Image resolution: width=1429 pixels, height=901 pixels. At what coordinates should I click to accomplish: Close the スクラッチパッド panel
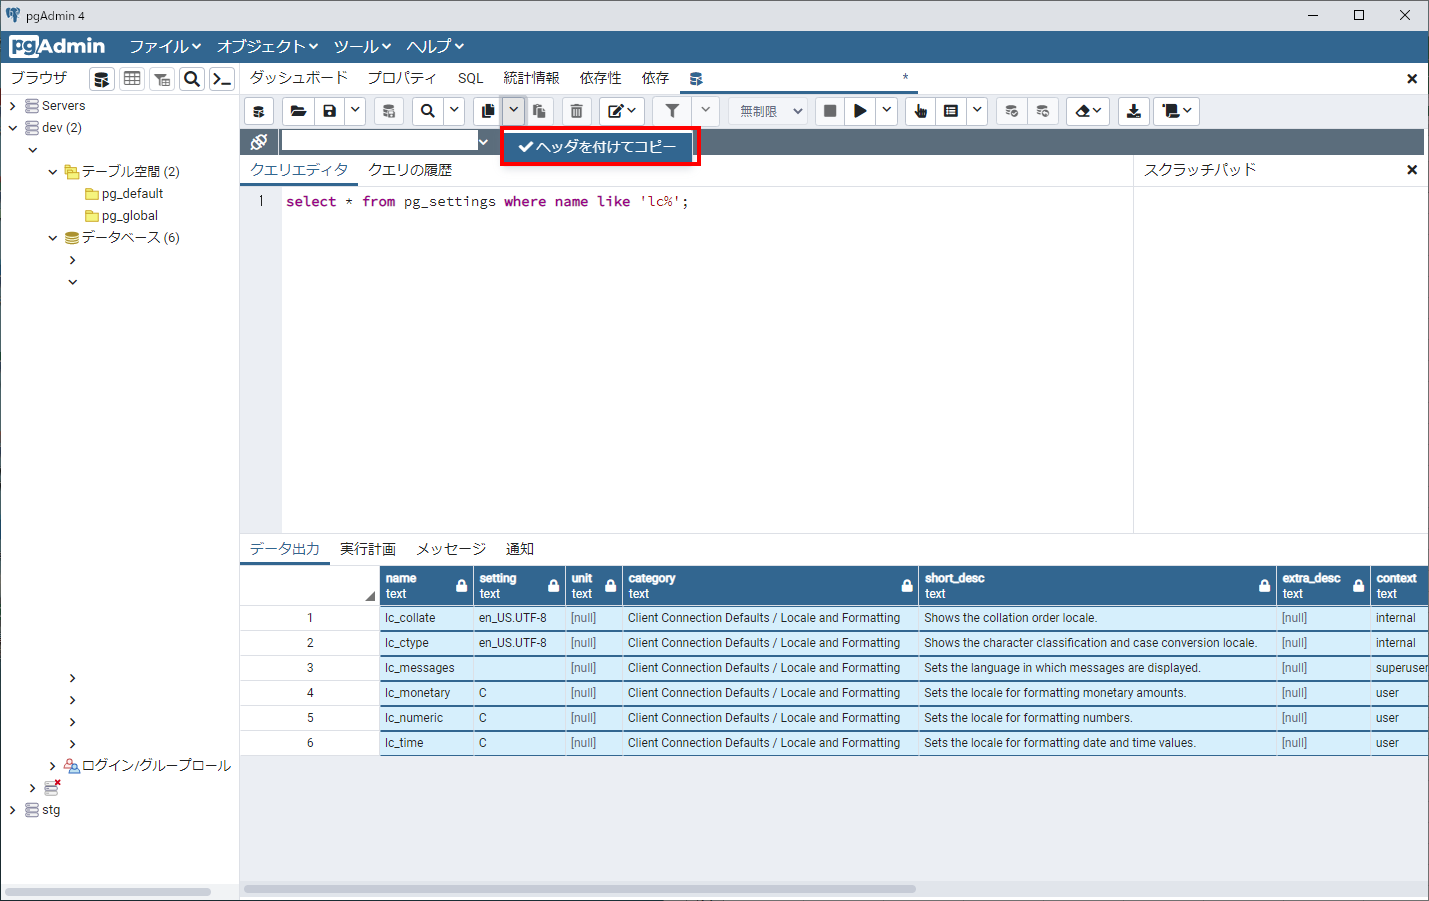[x=1411, y=170]
